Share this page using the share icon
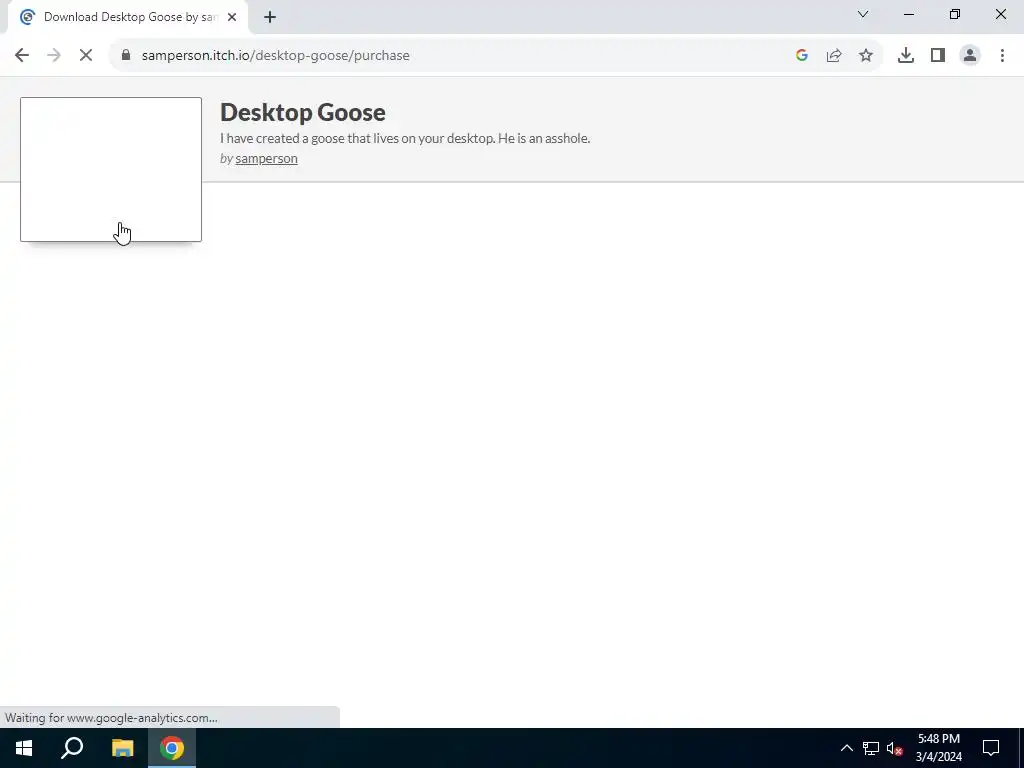1024x768 pixels. point(834,56)
